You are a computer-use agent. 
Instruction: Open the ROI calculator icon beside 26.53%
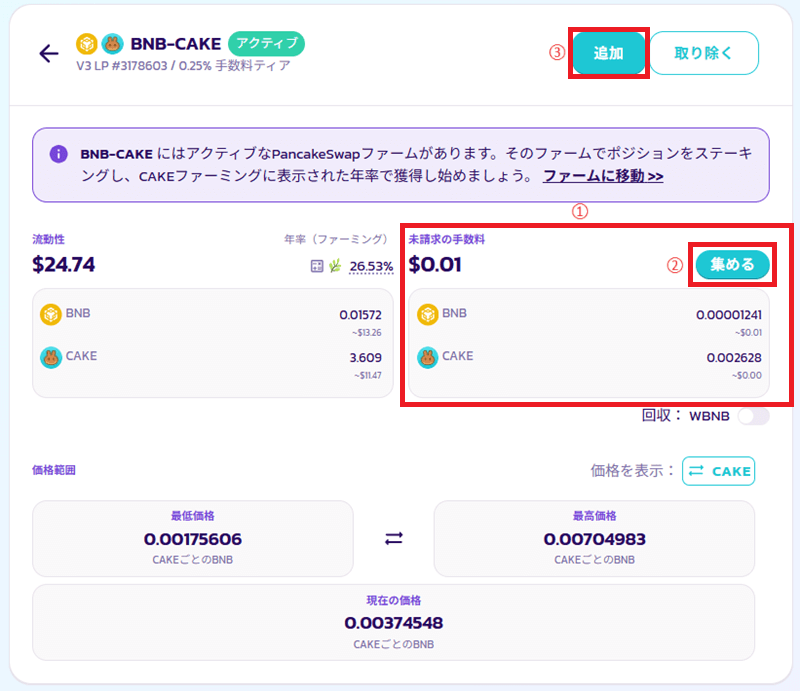point(317,266)
